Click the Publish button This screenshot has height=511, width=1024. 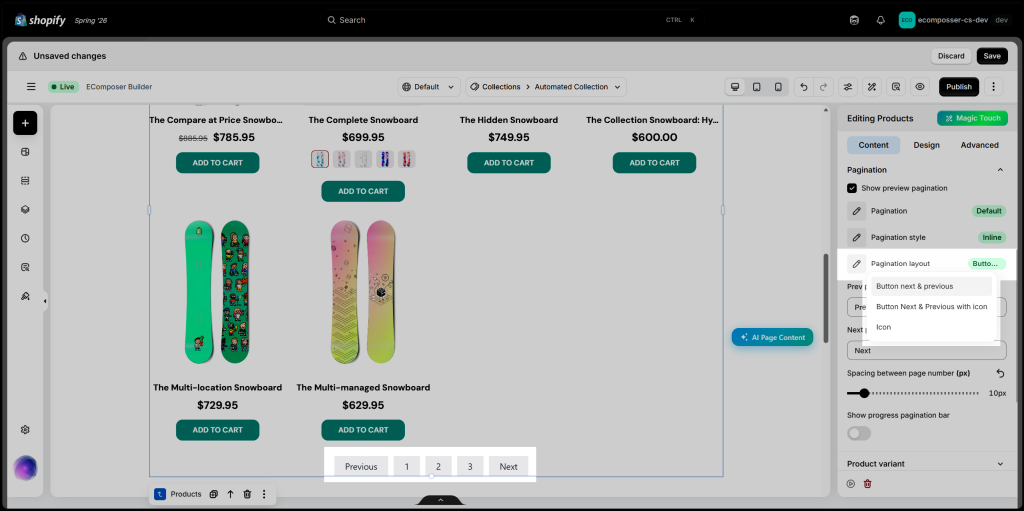pos(959,87)
